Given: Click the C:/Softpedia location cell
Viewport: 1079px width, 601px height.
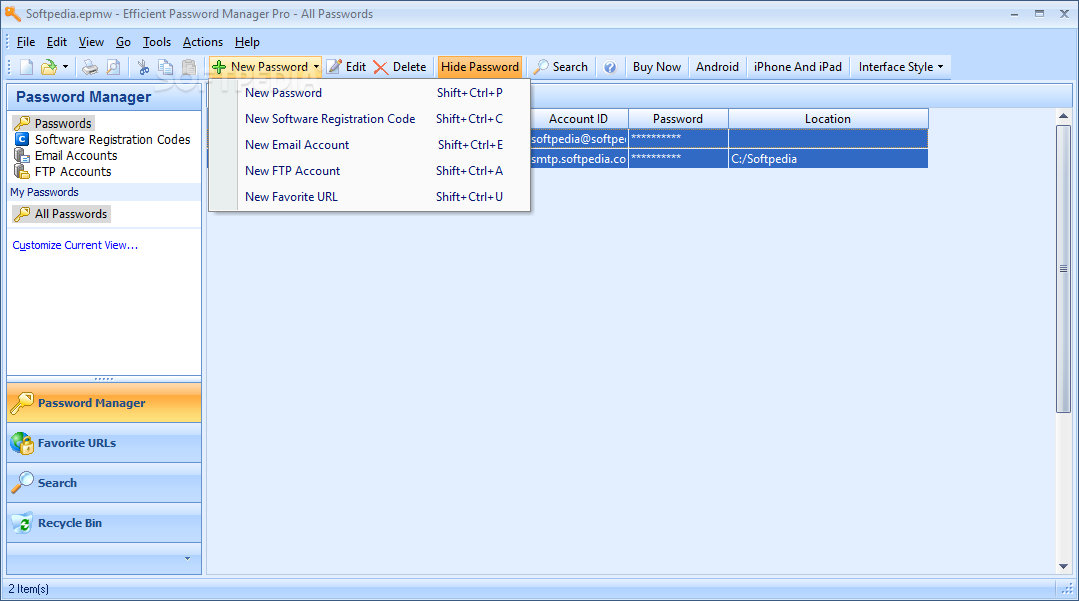Looking at the screenshot, I should coord(829,159).
